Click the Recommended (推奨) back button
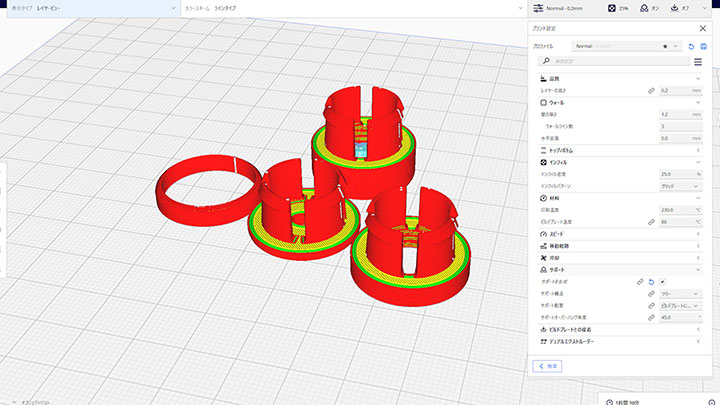The width and height of the screenshot is (720, 405). [x=547, y=366]
